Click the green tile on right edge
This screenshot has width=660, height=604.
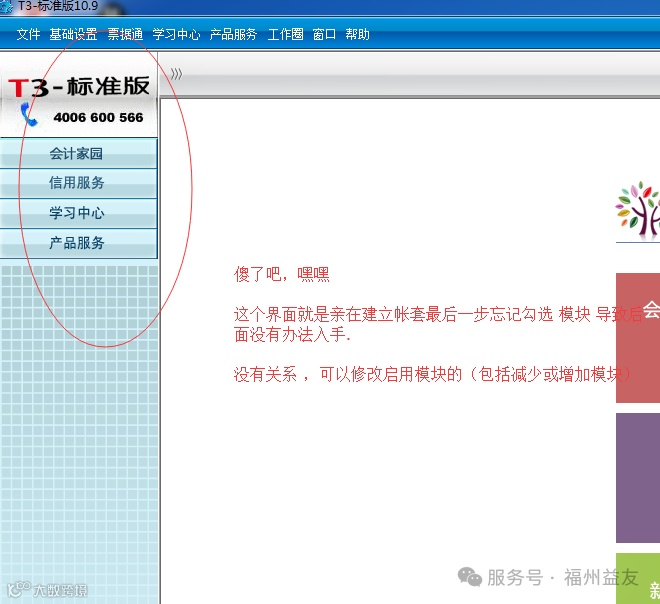(x=638, y=578)
